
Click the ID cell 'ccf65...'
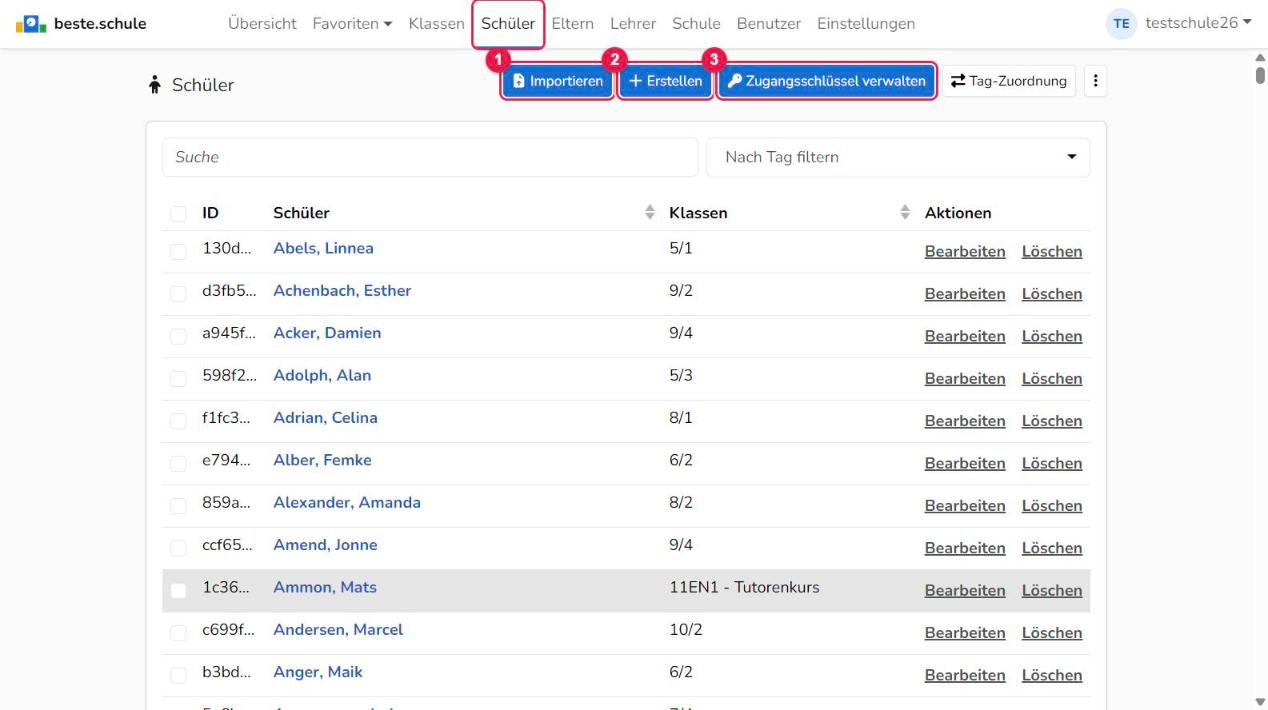[x=227, y=545]
